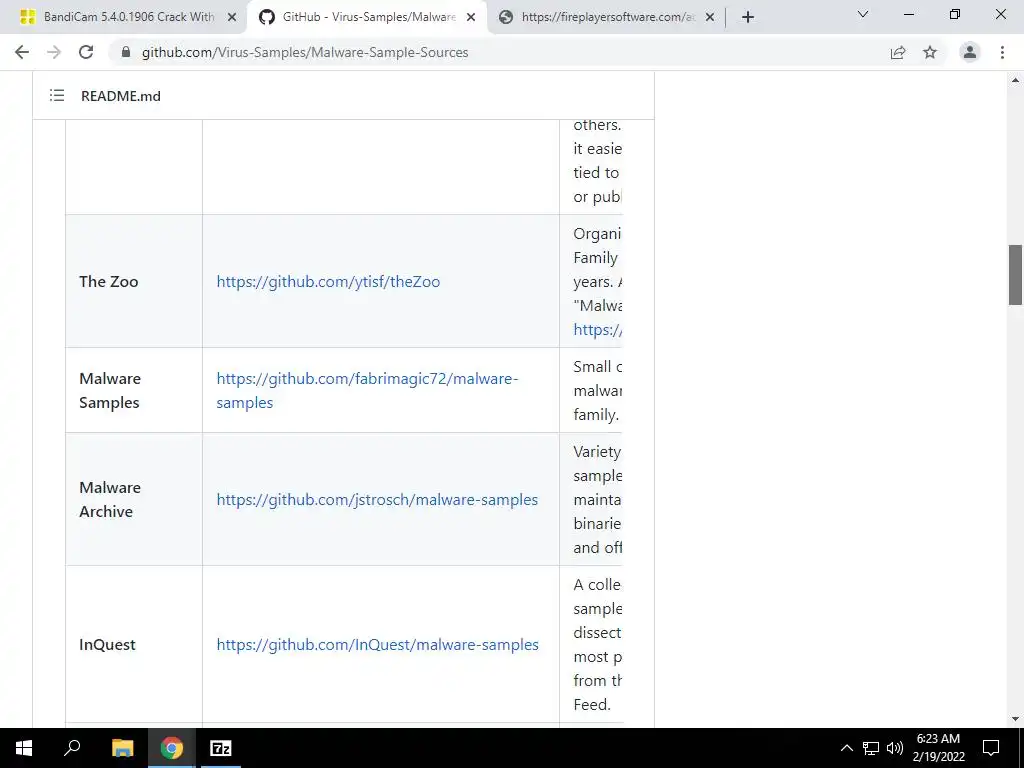Open the notification center icon
The width and height of the screenshot is (1024, 768).
coord(991,748)
